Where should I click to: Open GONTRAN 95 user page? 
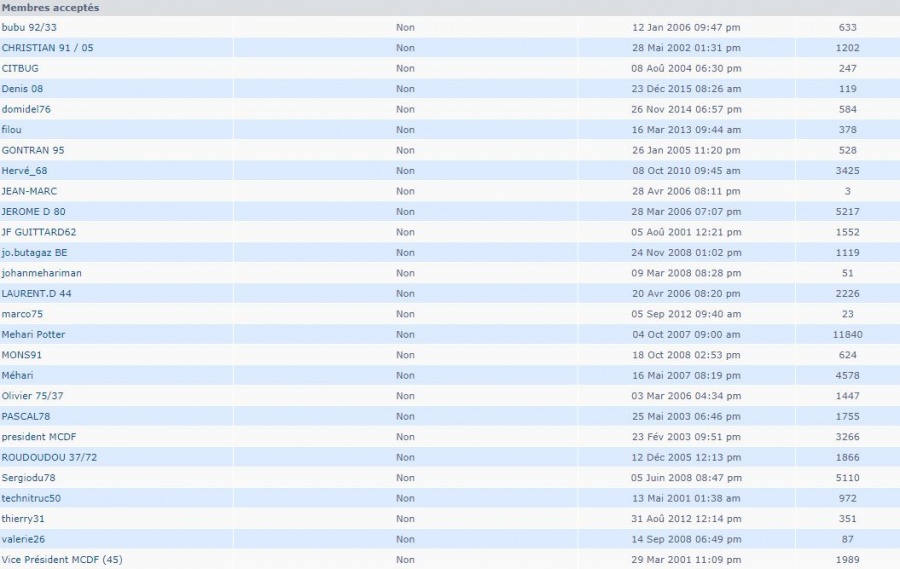coord(33,150)
